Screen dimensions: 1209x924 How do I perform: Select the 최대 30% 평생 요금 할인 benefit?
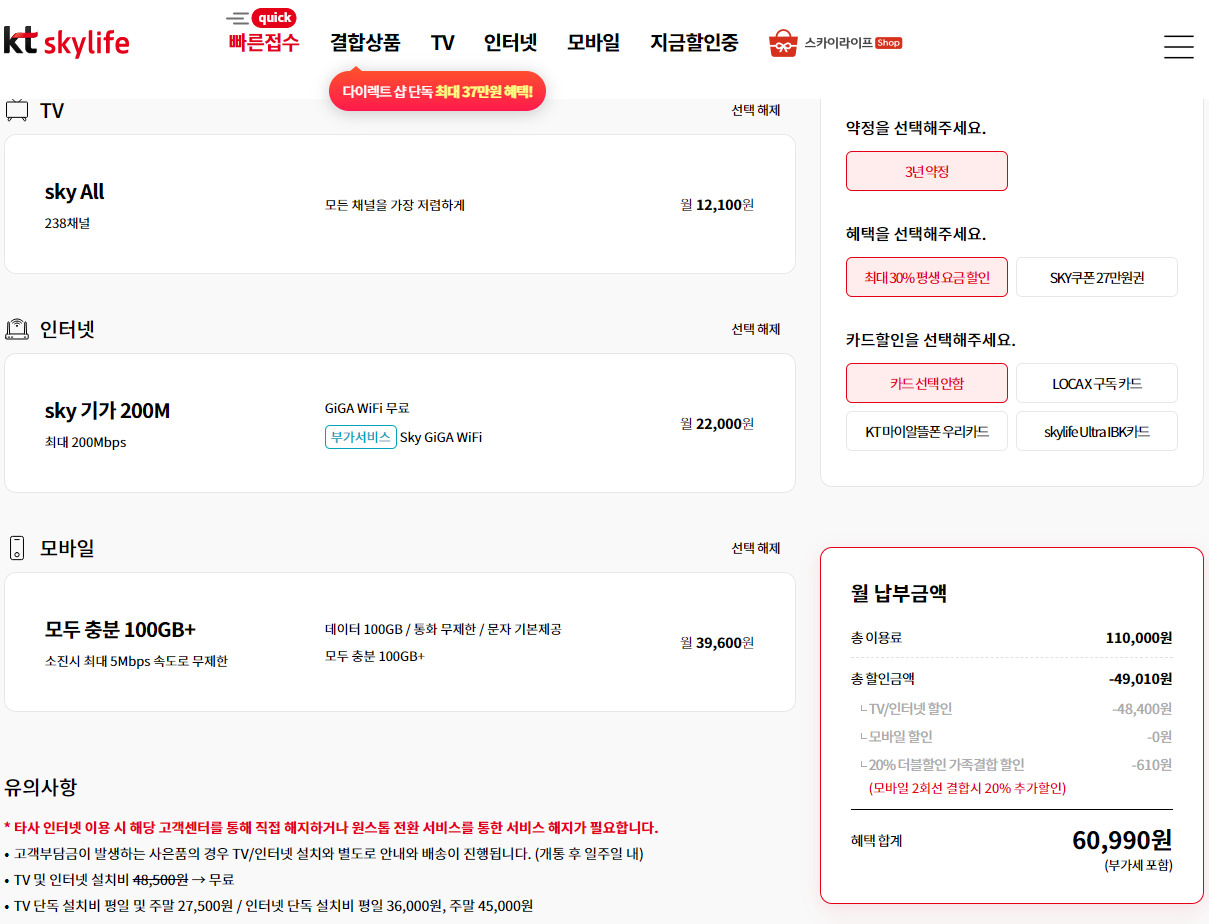pos(926,277)
